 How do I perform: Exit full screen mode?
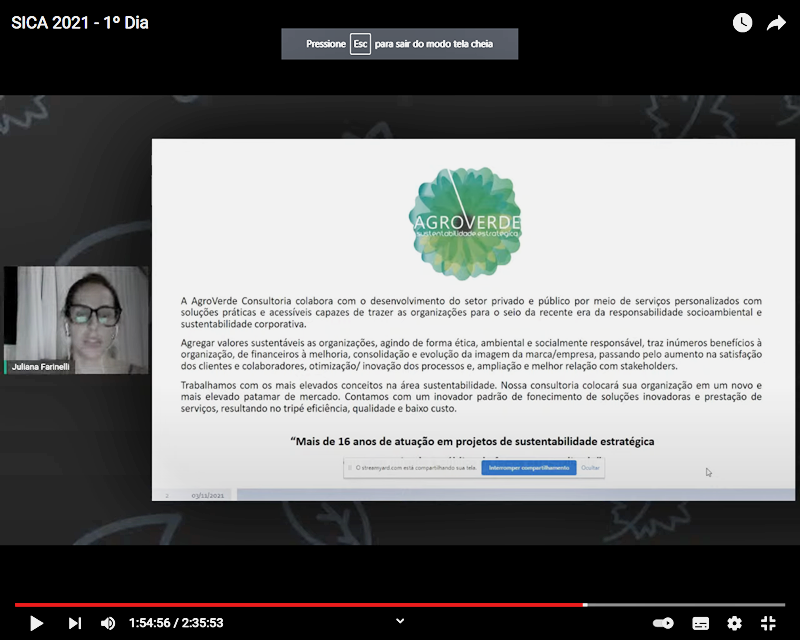click(768, 623)
